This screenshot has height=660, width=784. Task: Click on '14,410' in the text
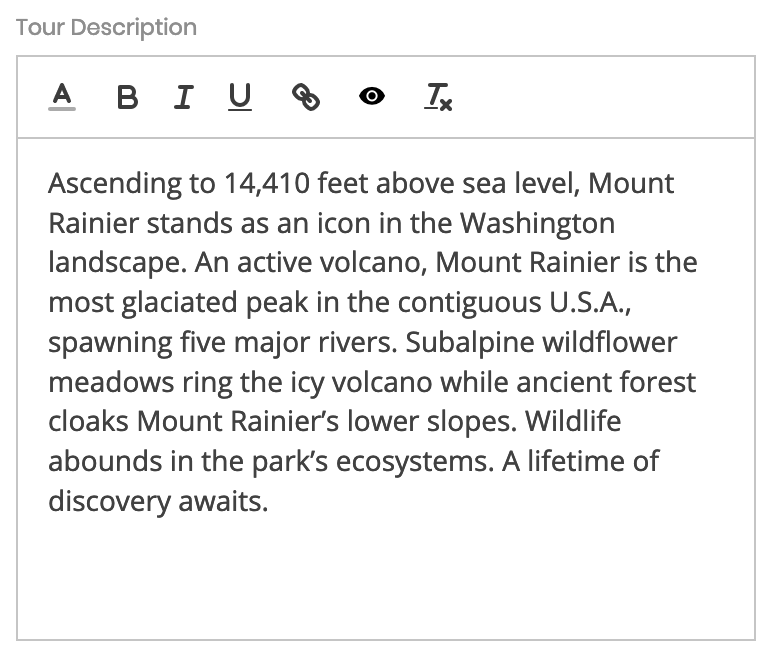[x=267, y=184]
